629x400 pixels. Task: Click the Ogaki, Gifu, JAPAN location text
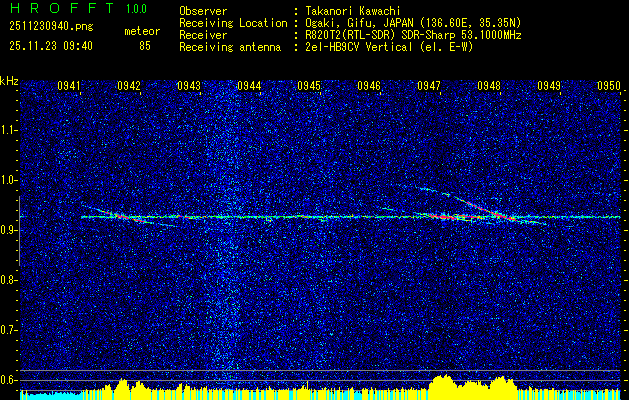tap(413, 23)
